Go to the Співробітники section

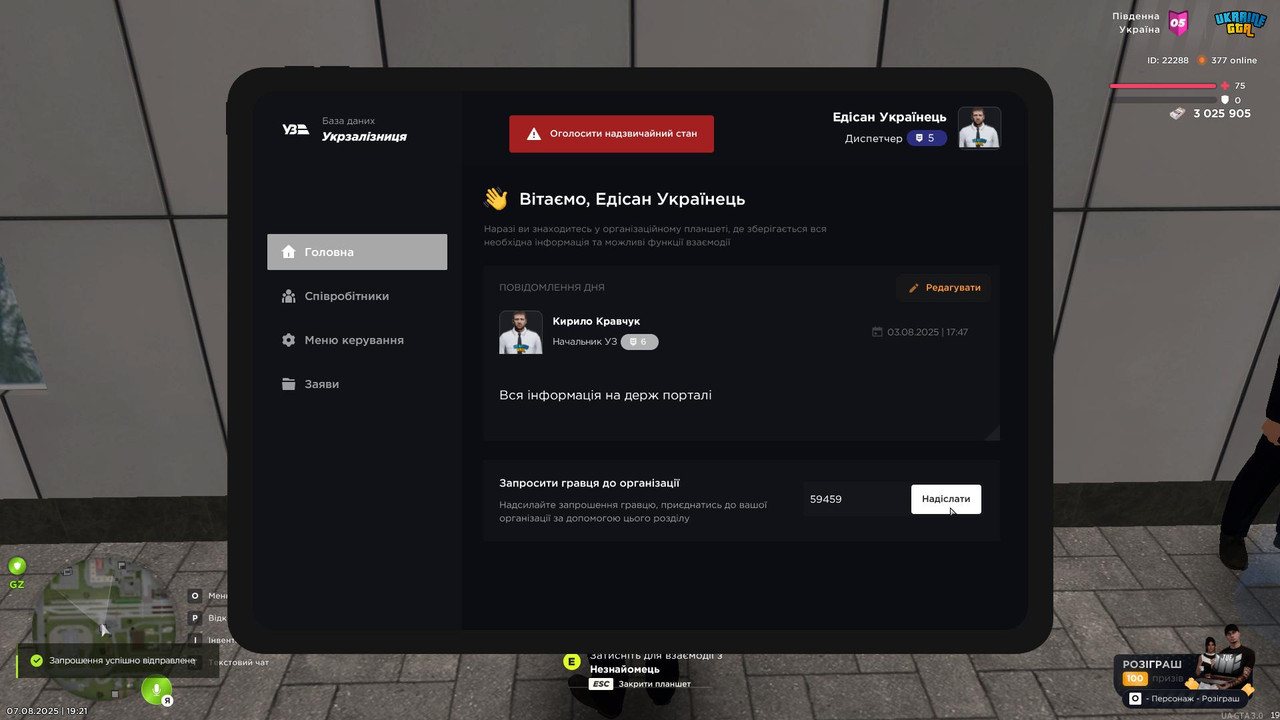[357, 296]
